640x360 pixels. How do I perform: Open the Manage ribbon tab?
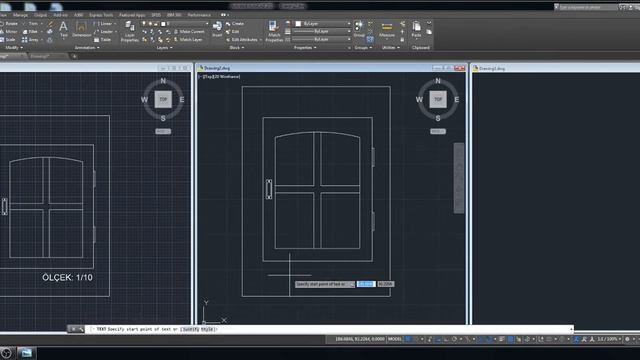coord(20,15)
